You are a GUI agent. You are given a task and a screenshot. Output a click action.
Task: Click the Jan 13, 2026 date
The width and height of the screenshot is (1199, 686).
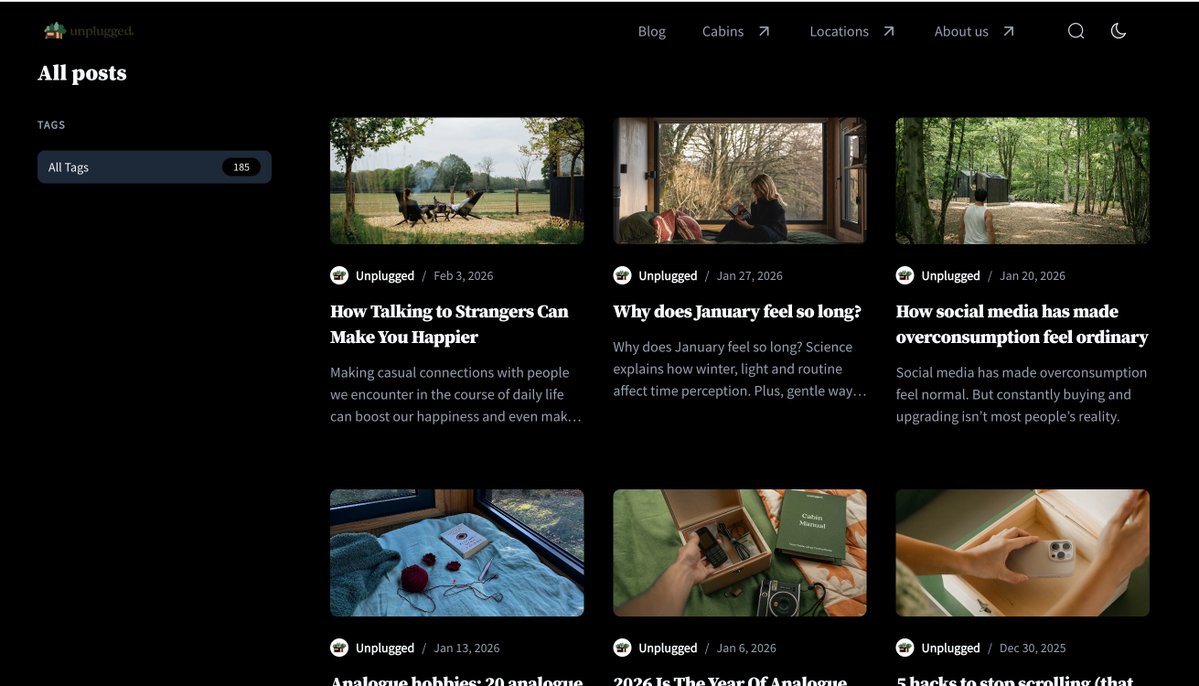pos(466,648)
